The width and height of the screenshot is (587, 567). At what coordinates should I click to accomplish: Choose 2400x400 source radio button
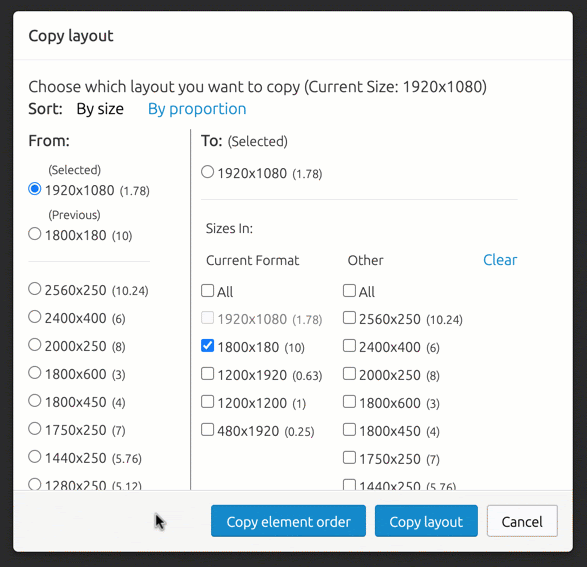point(35,317)
